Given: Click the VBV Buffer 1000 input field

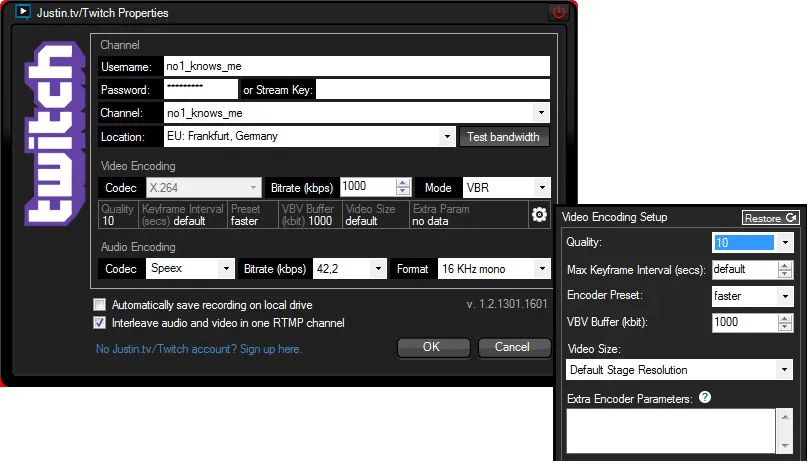Looking at the screenshot, I should pos(745,322).
